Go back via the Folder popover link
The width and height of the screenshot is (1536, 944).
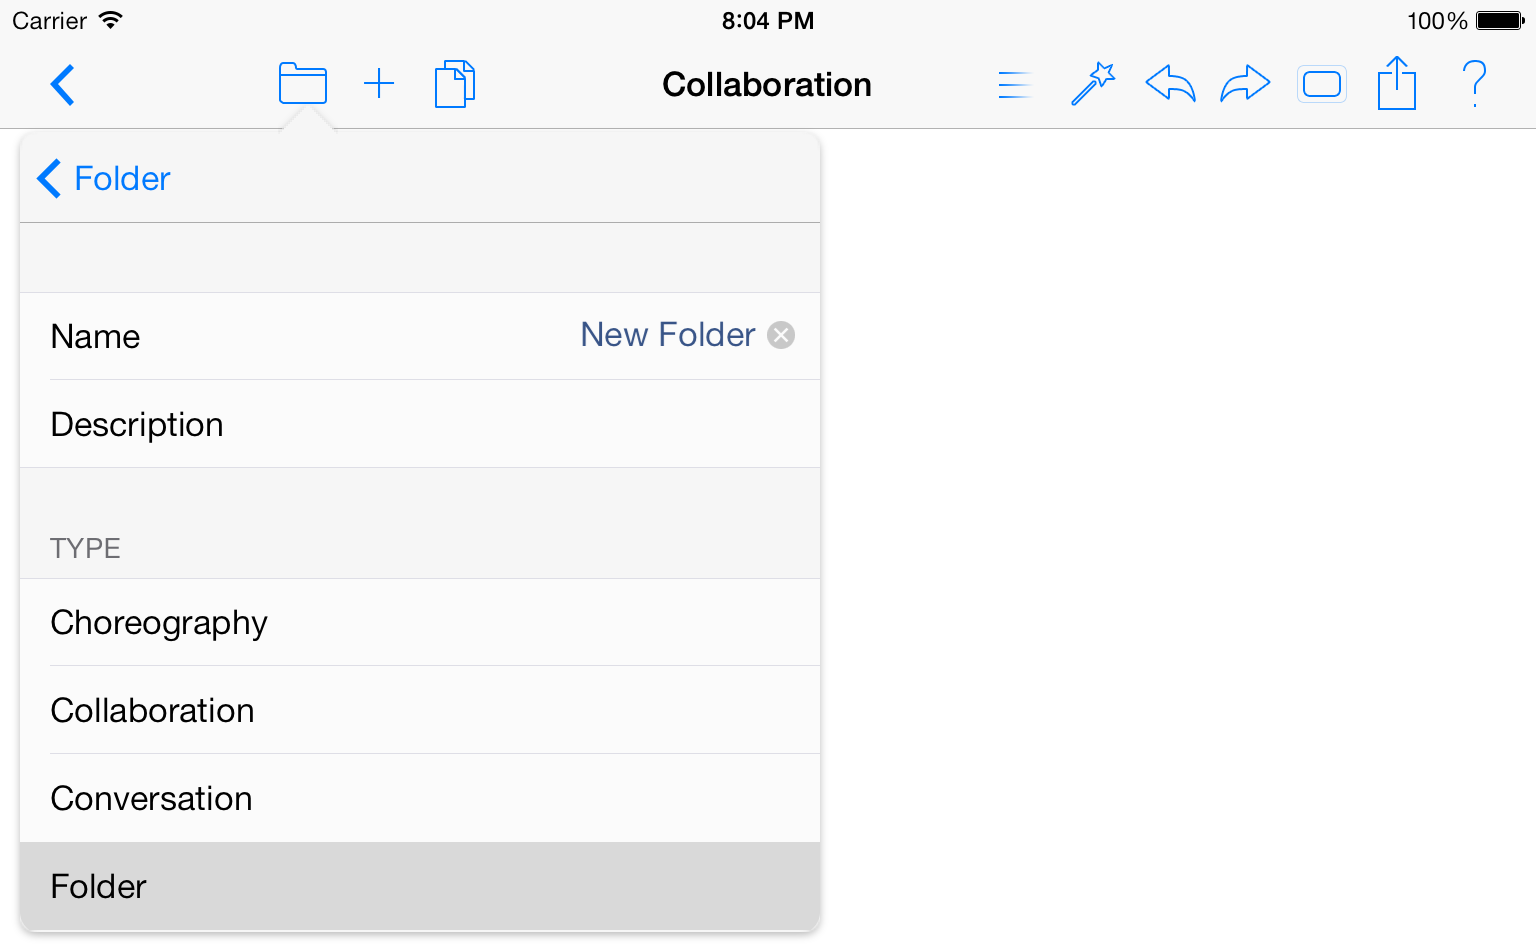point(104,179)
